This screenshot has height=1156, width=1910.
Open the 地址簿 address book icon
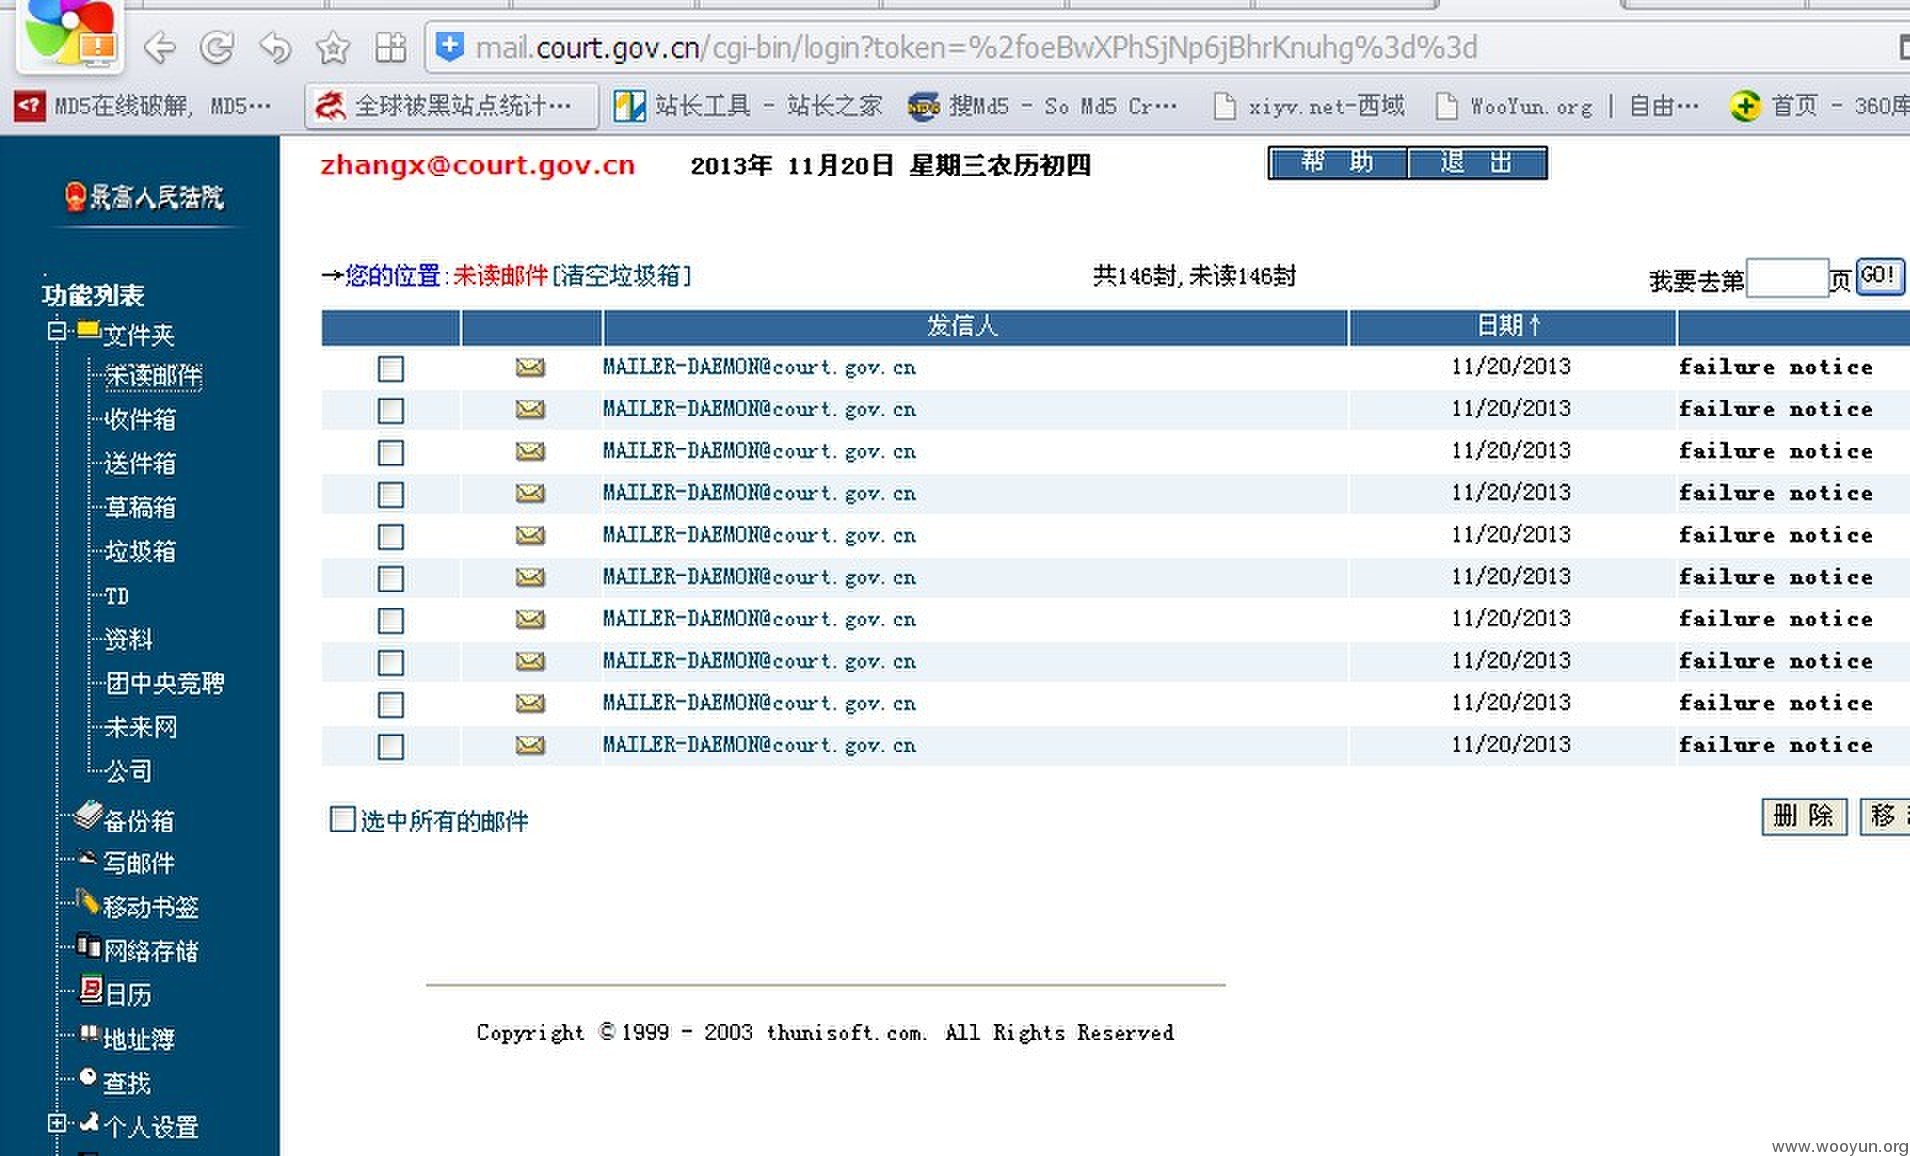point(89,1033)
